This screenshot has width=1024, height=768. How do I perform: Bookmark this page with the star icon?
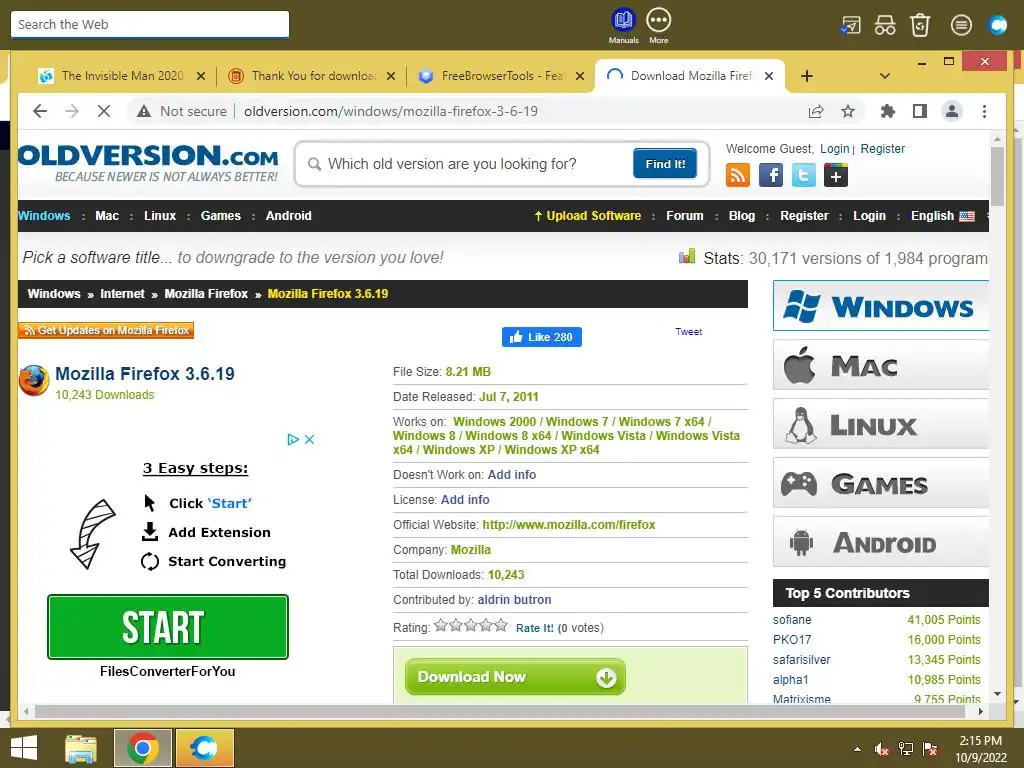(848, 111)
